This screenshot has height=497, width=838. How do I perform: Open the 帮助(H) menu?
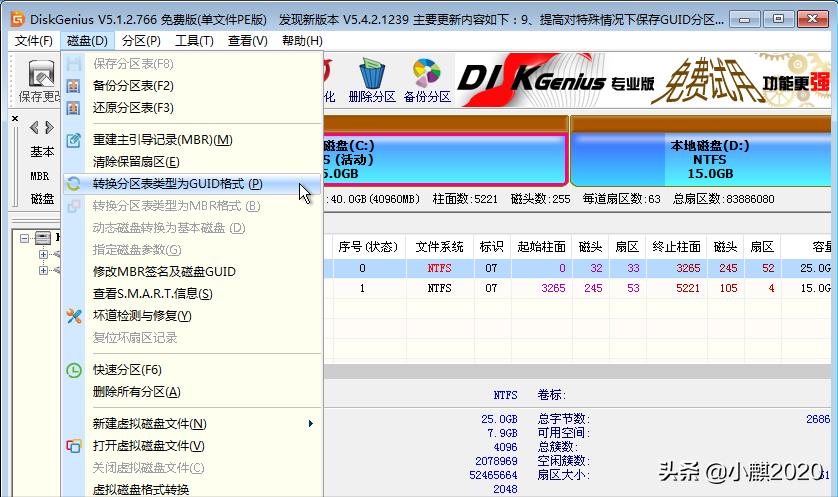click(x=302, y=41)
